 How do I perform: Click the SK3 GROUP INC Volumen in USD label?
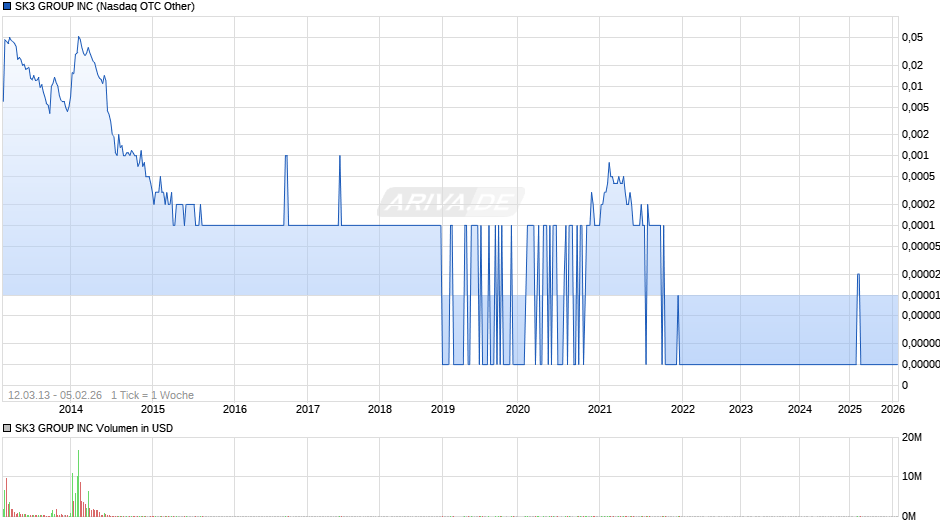(x=94, y=428)
